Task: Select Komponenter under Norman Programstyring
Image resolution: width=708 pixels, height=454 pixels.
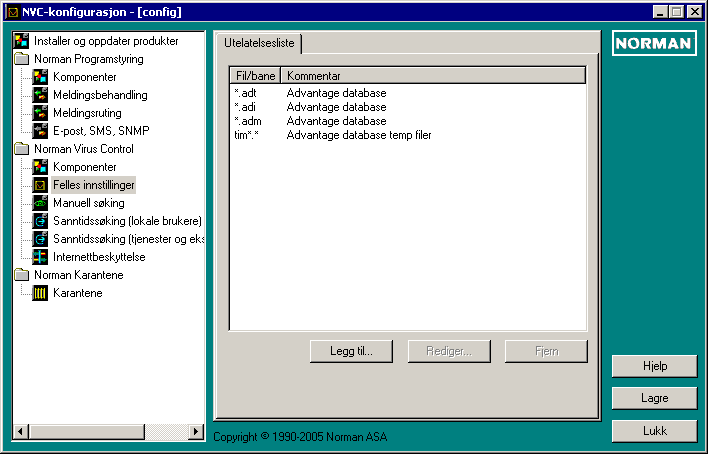Action: point(84,77)
